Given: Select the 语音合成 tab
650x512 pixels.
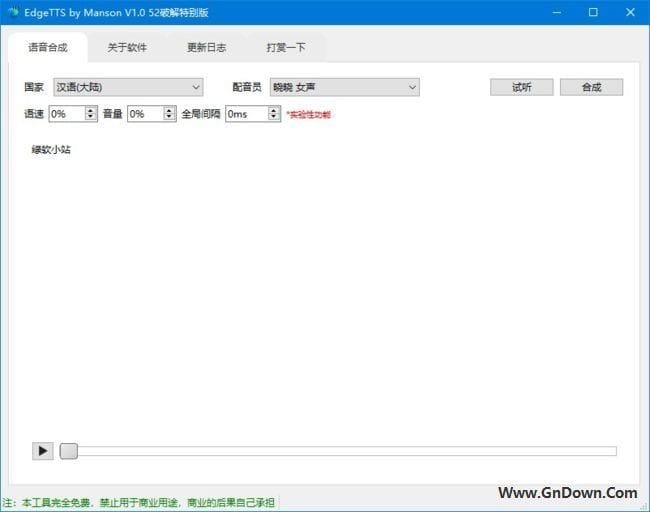Looking at the screenshot, I should [x=47, y=47].
